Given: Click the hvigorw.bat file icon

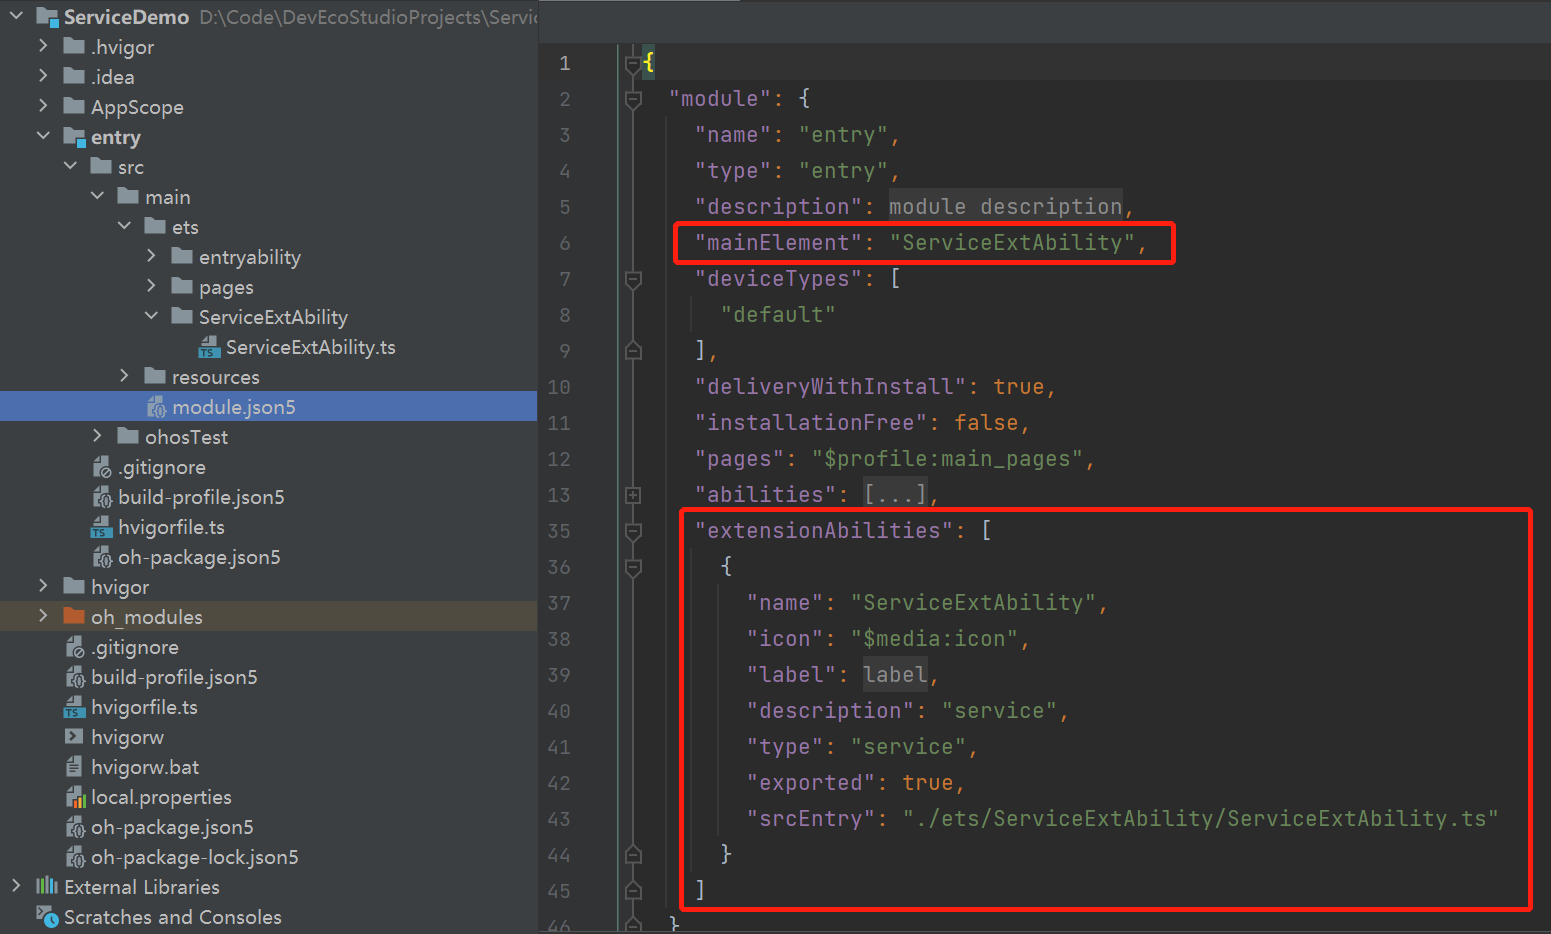Looking at the screenshot, I should coord(74,767).
